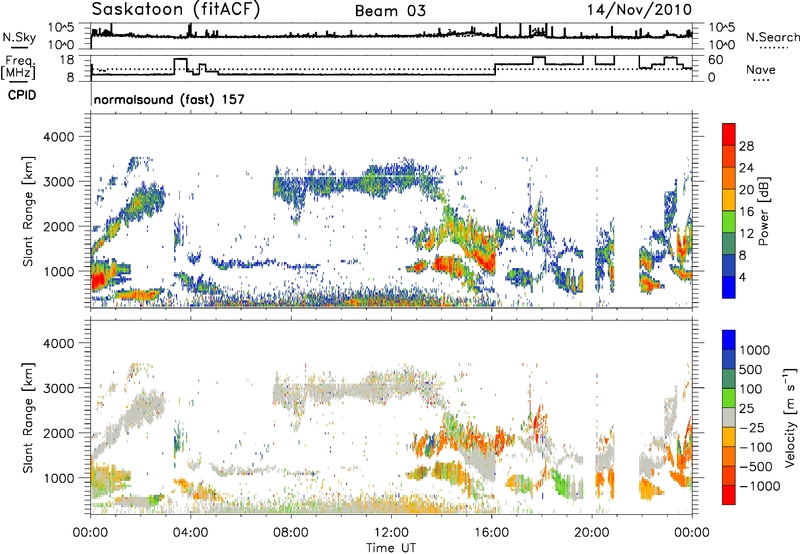The height and width of the screenshot is (554, 800).
Task: Click the '16:00' time tick label
Action: click(491, 533)
